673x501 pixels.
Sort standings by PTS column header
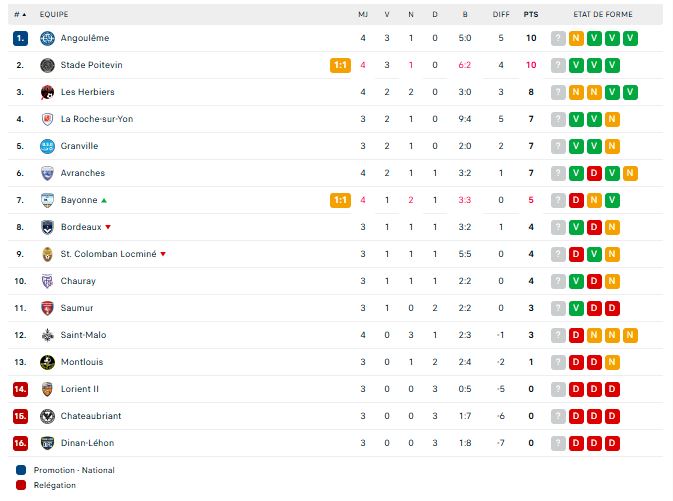(x=531, y=15)
